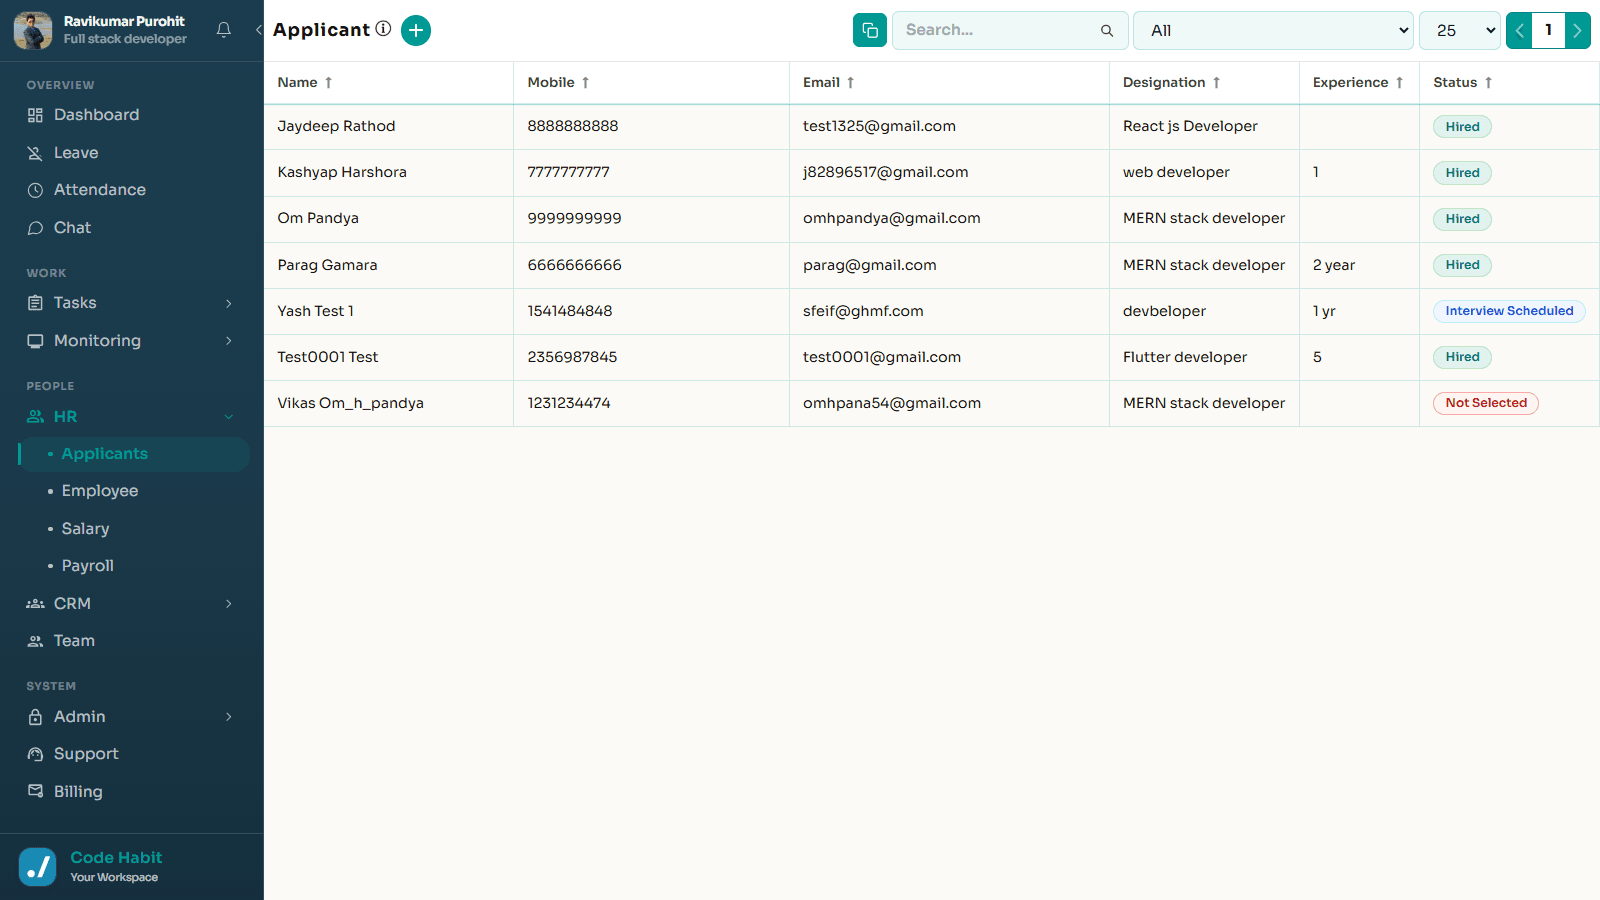Open Applicants submenu item

tap(132, 454)
